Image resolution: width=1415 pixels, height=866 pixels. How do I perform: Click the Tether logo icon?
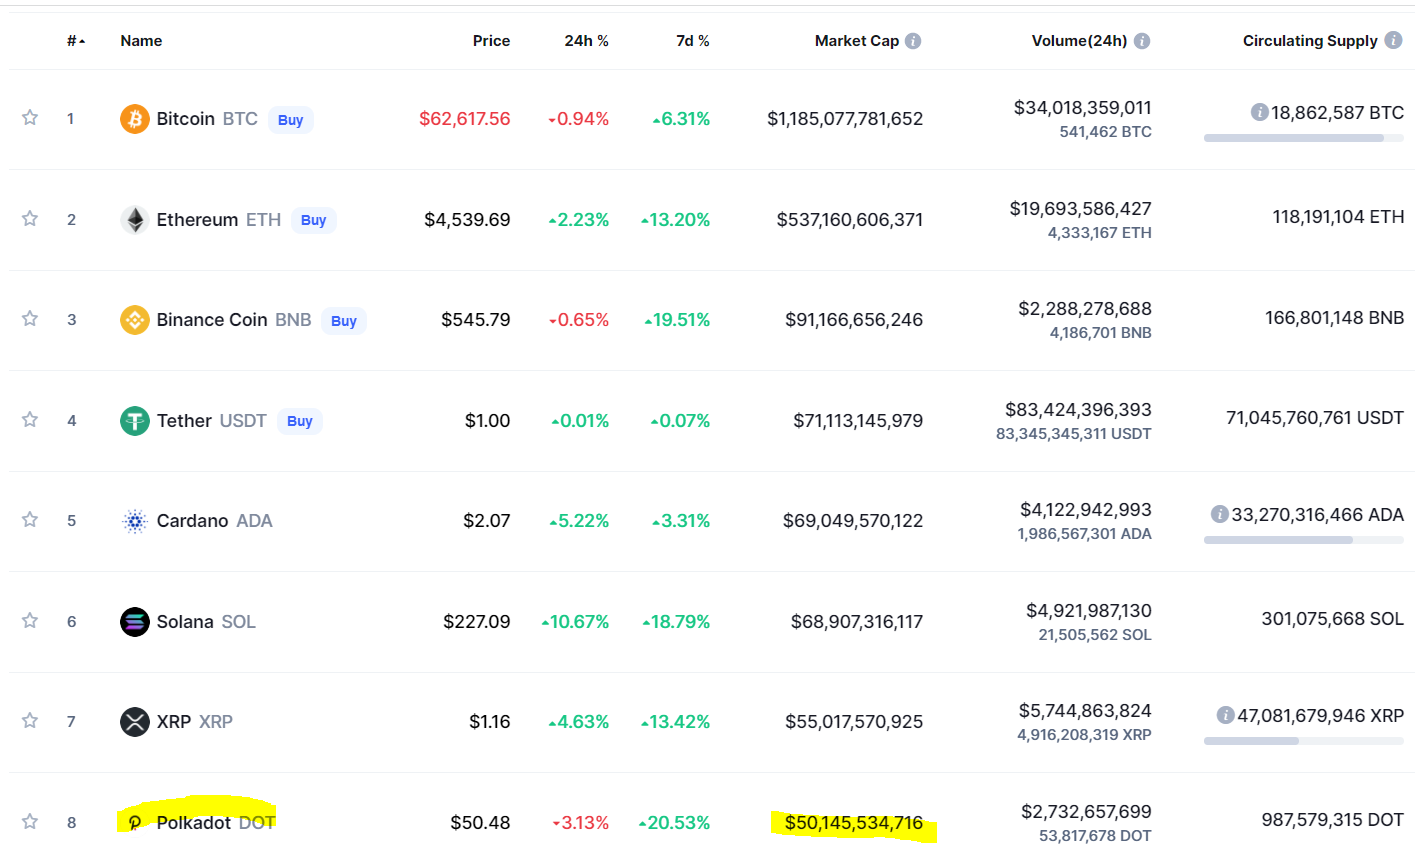[135, 421]
